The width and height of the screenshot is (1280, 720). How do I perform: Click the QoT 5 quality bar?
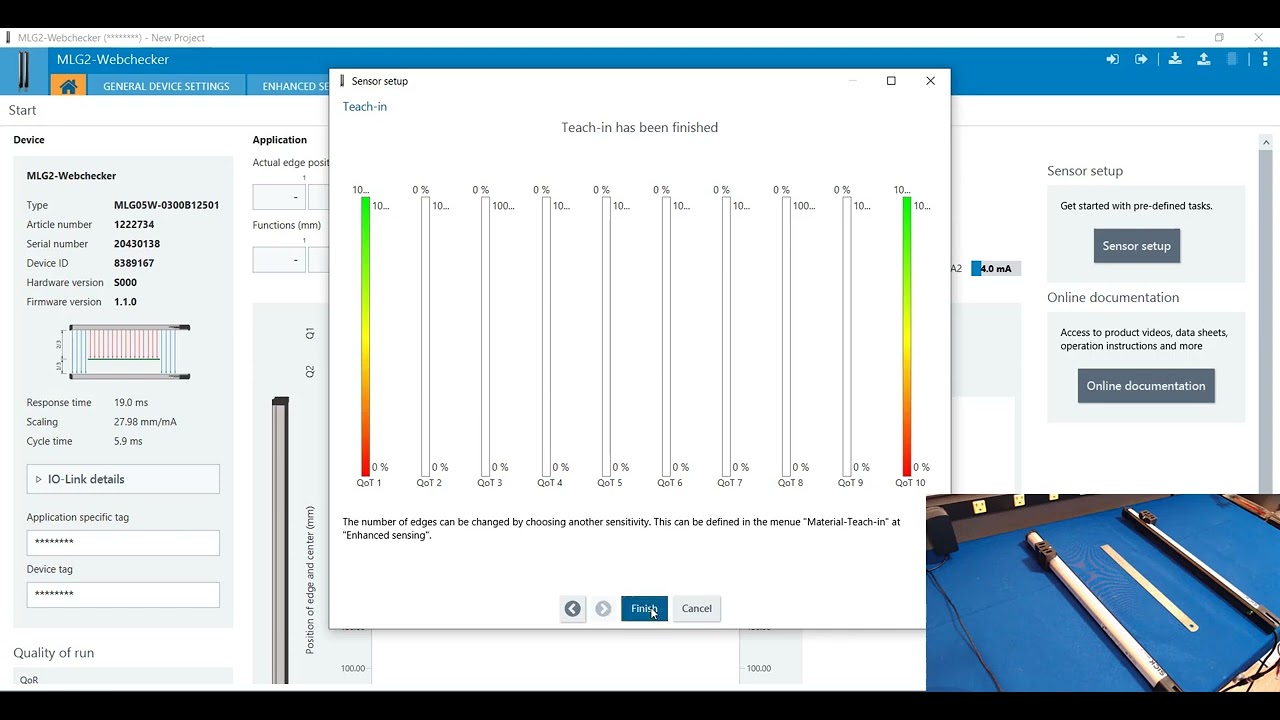(606, 336)
